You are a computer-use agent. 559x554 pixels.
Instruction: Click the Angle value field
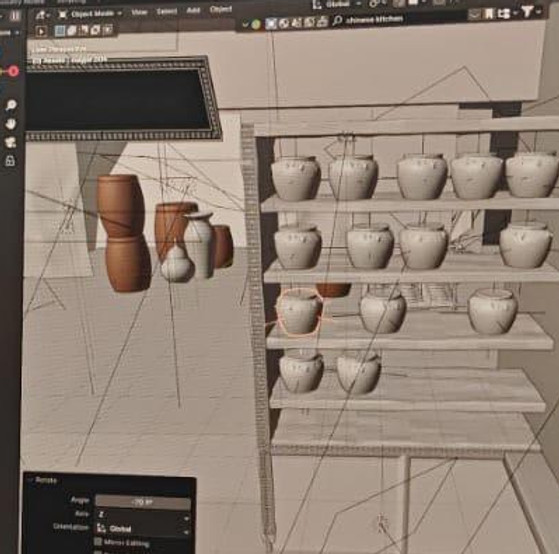143,502
